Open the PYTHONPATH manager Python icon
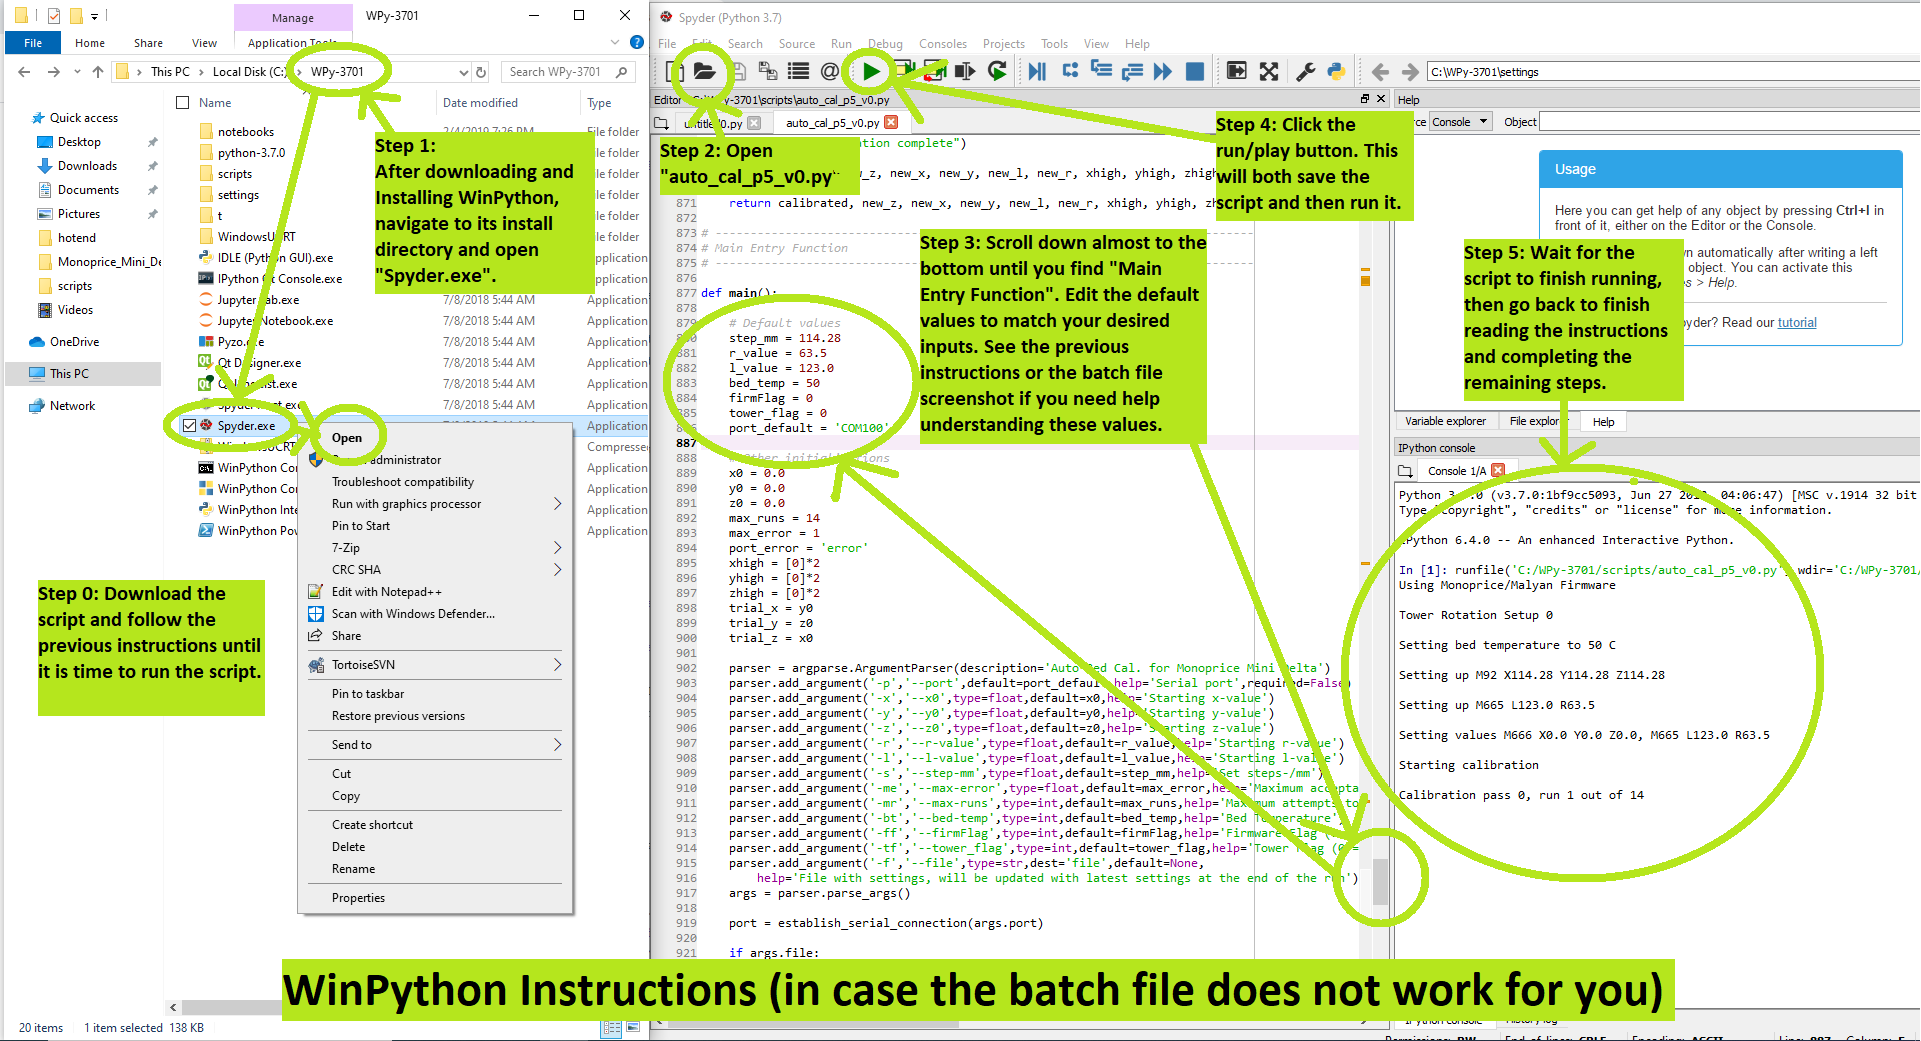Image resolution: width=1921 pixels, height=1041 pixels. pyautogui.click(x=1336, y=71)
